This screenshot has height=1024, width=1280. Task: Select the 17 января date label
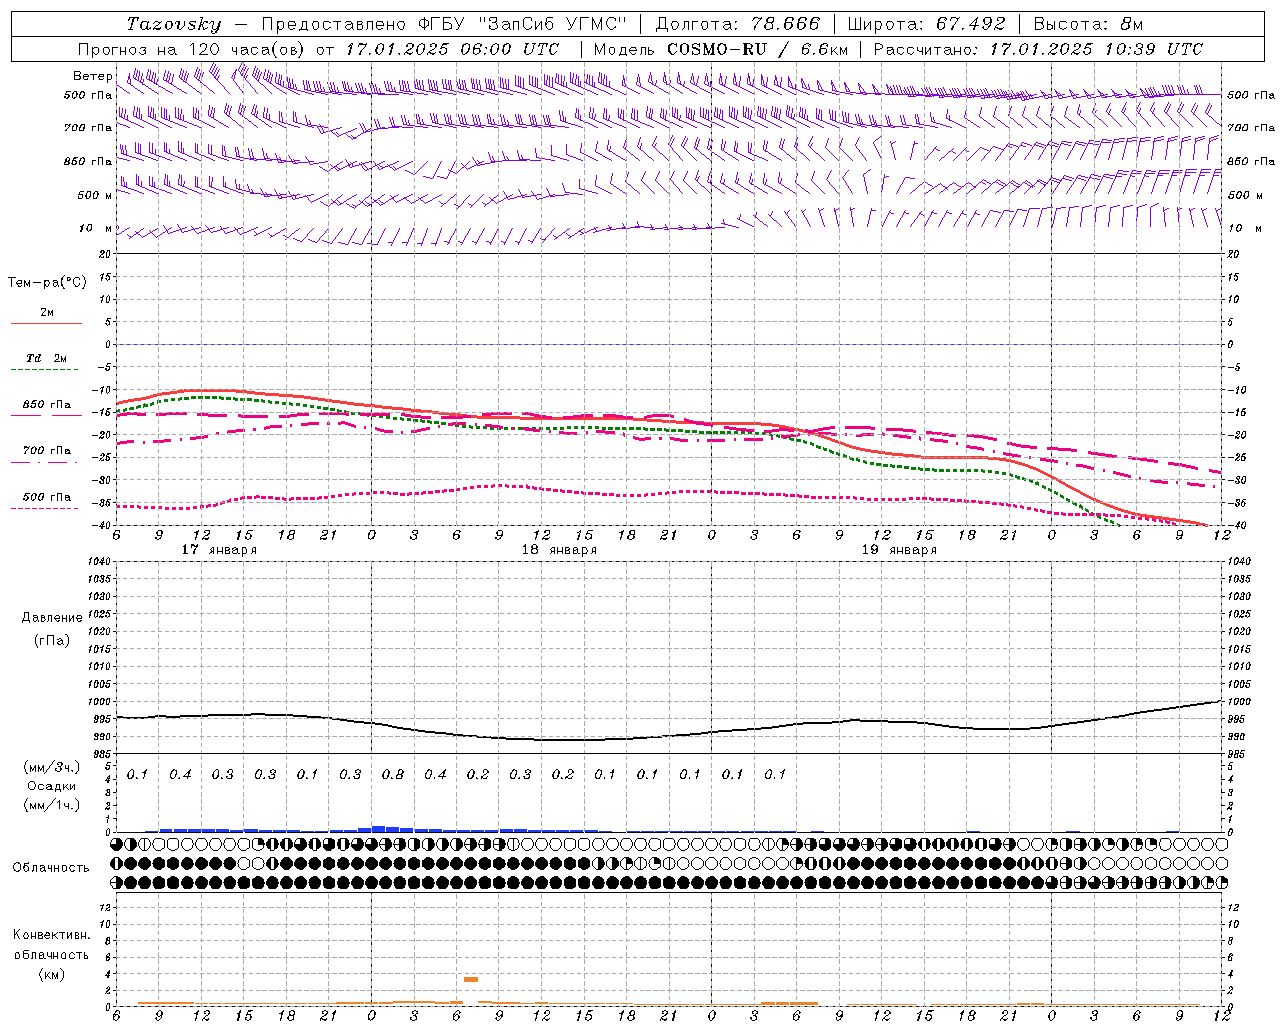[x=219, y=551]
